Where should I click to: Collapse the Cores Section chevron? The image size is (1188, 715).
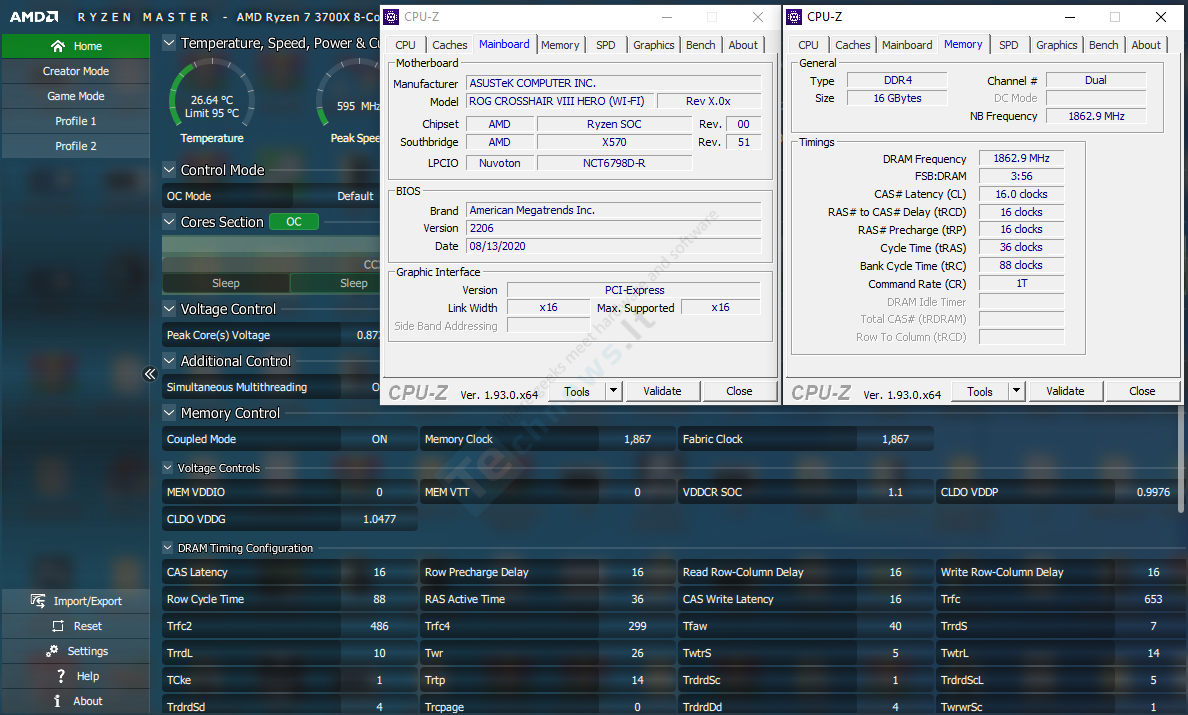pyautogui.click(x=169, y=222)
